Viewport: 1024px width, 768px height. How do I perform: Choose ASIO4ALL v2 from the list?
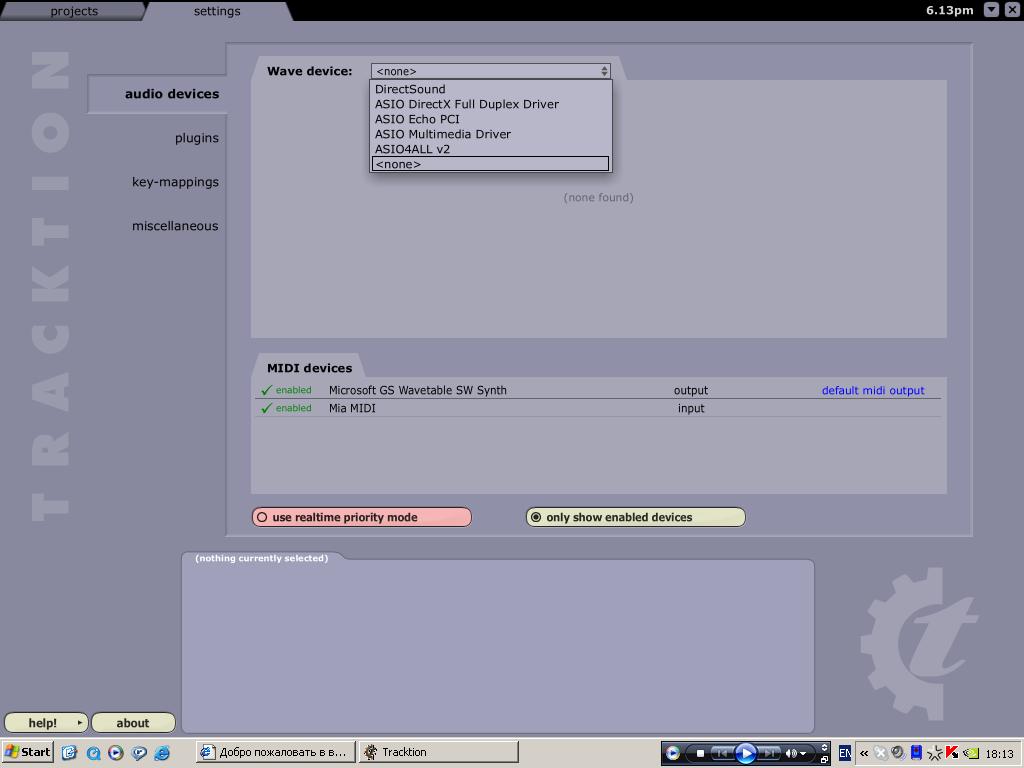[x=490, y=149]
